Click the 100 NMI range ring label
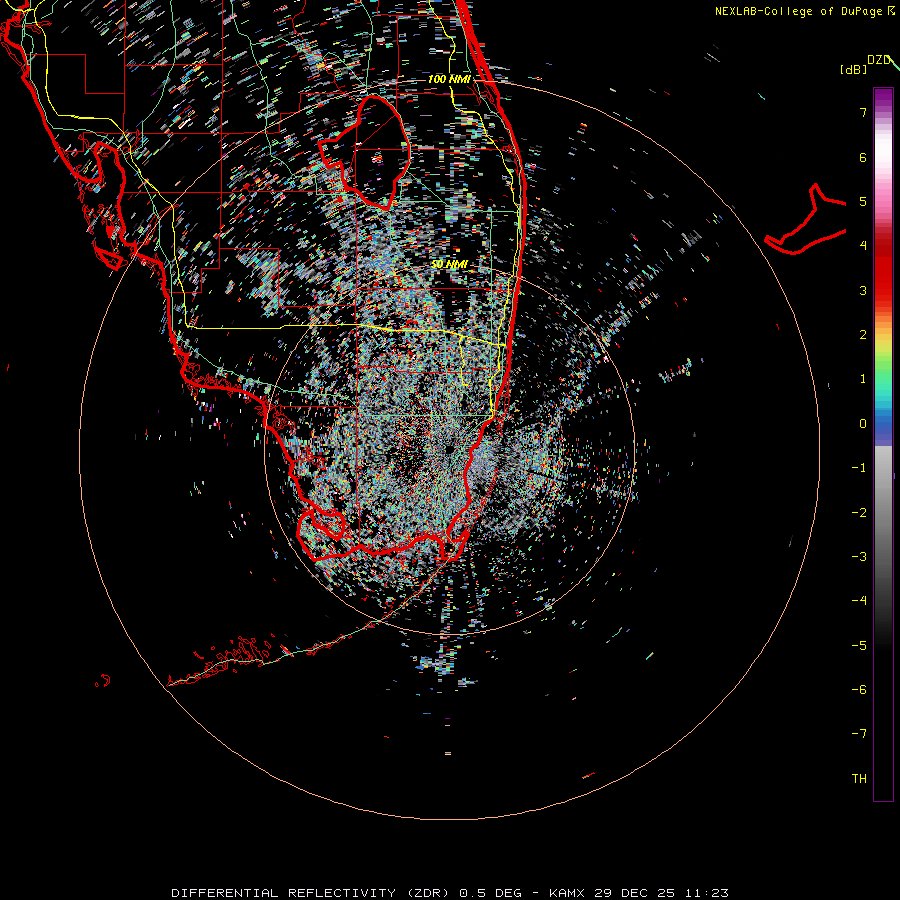This screenshot has width=900, height=900. (x=449, y=79)
